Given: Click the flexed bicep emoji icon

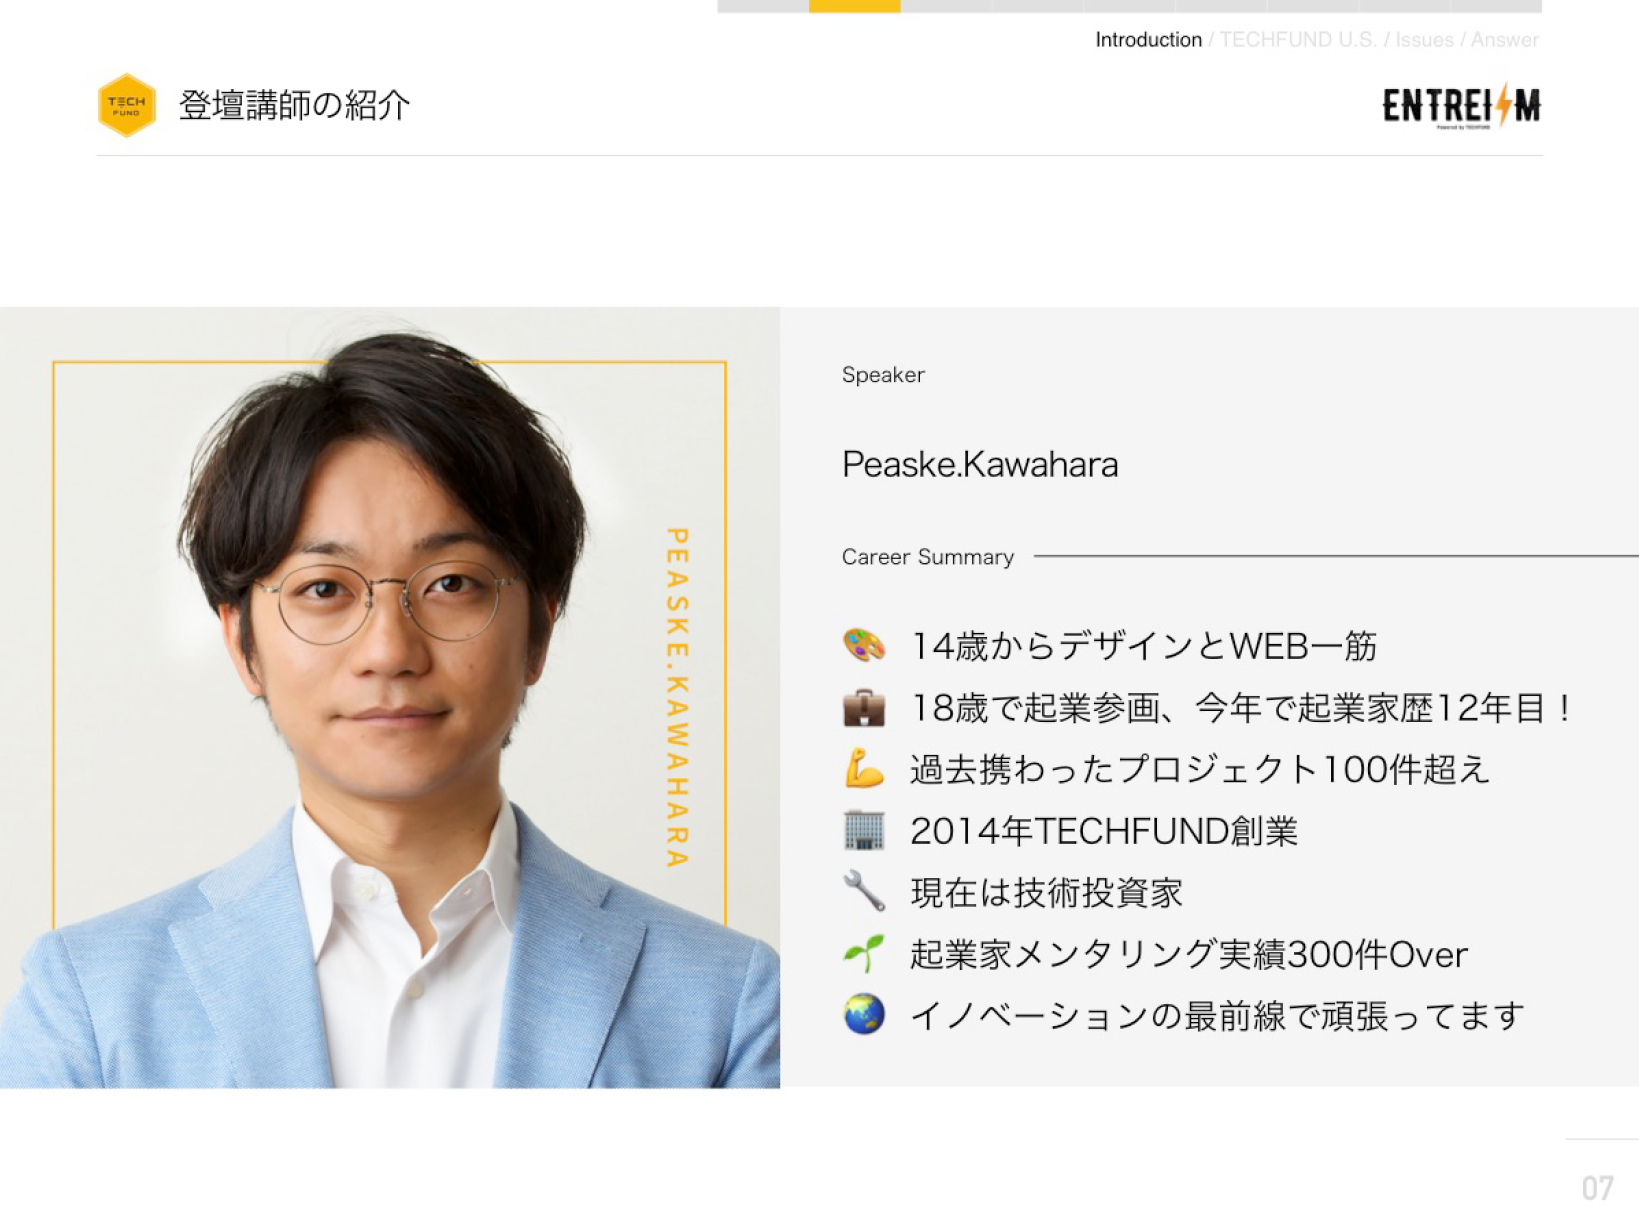Looking at the screenshot, I should [864, 769].
